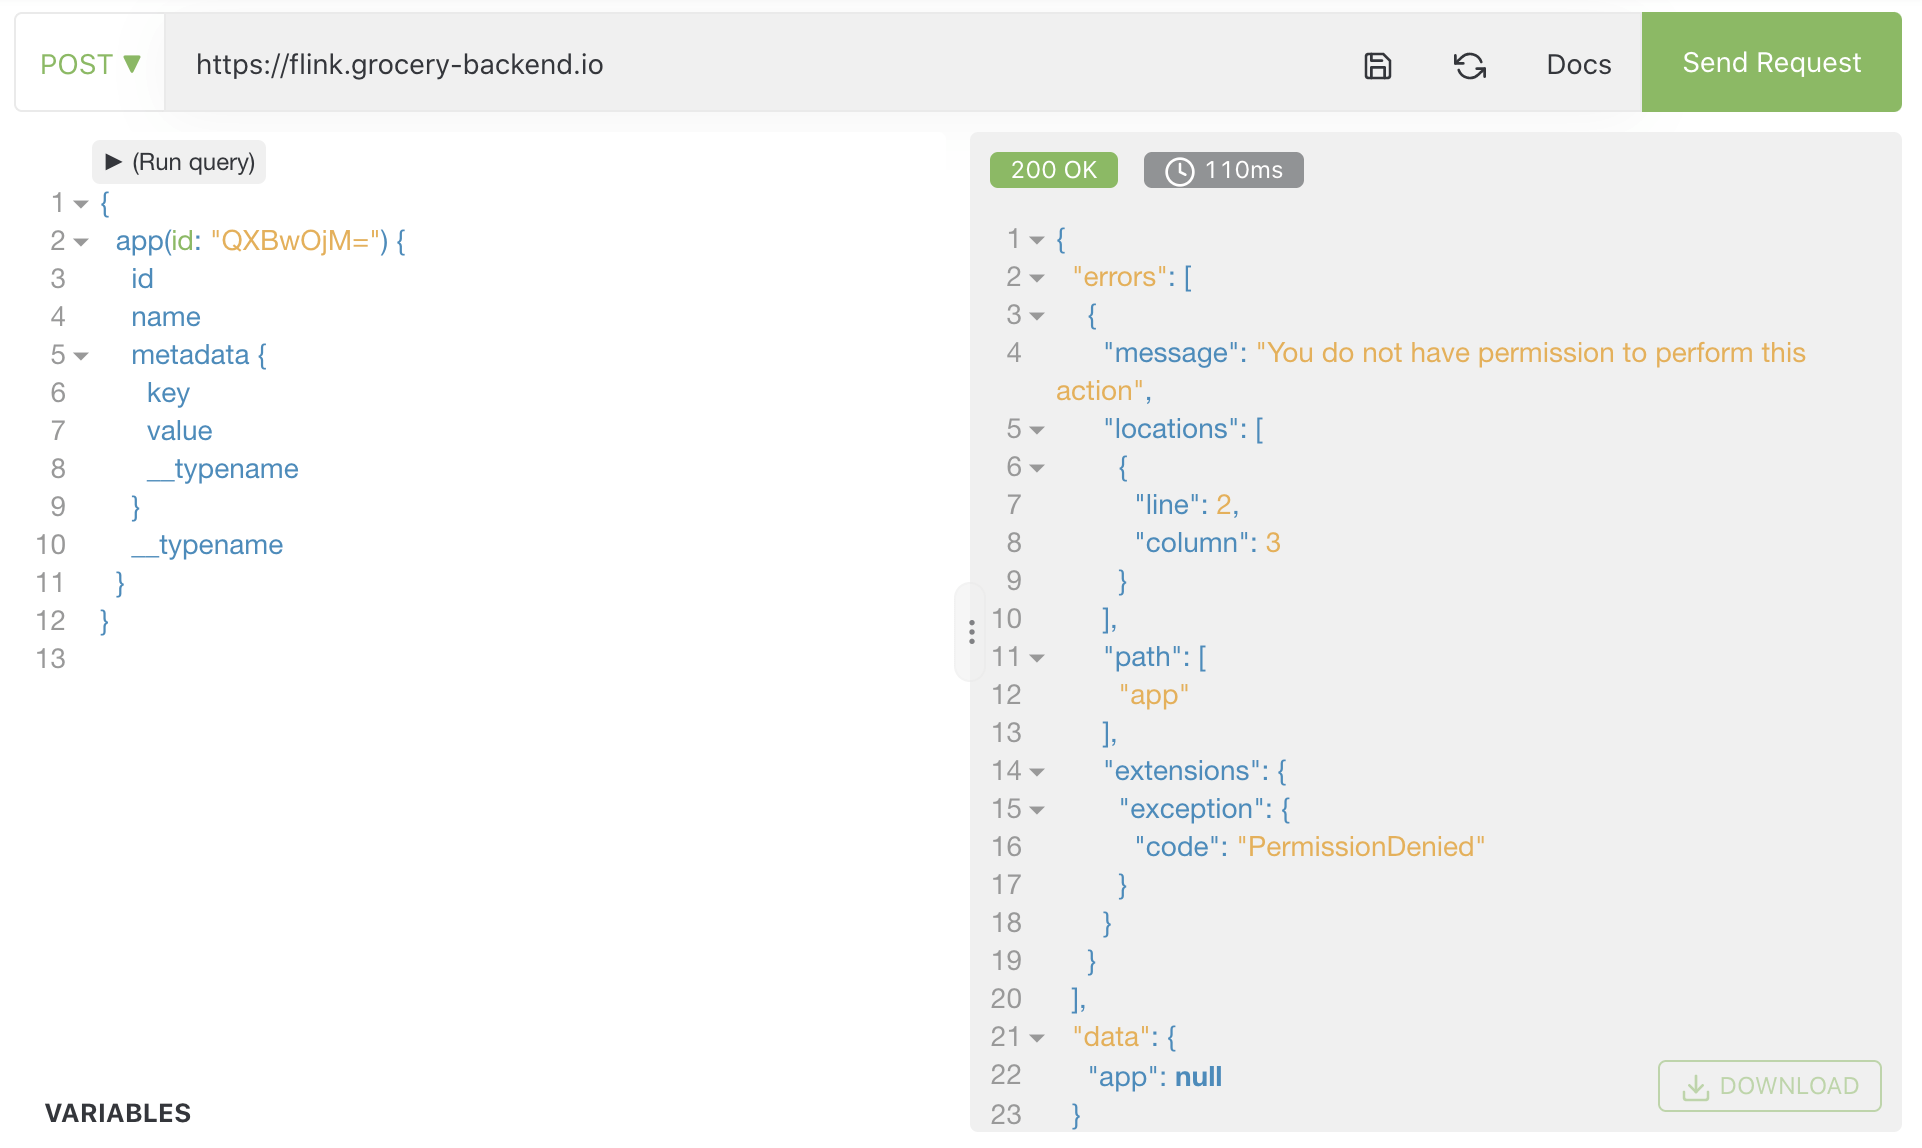1922x1148 pixels.
Task: Click the 200 OK status badge
Action: (1054, 170)
